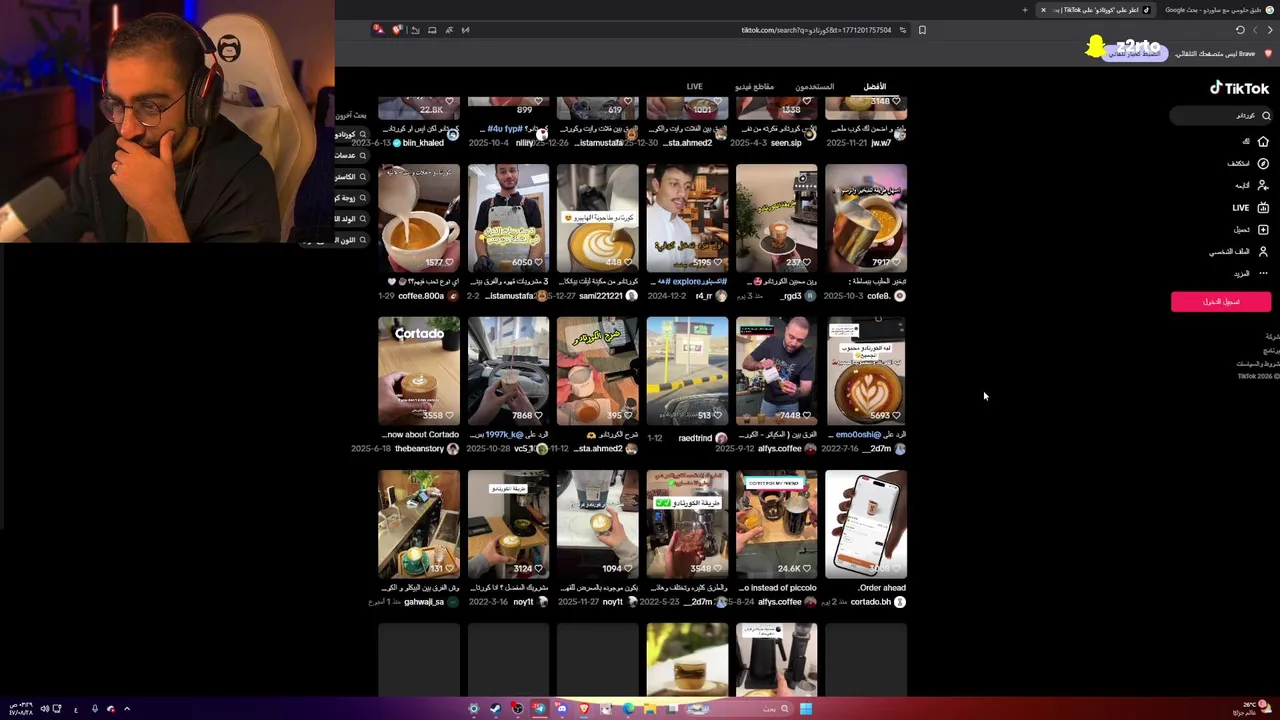The height and width of the screenshot is (720, 1280).
Task: Click the weather widget showing 26°C
Action: point(1251,709)
